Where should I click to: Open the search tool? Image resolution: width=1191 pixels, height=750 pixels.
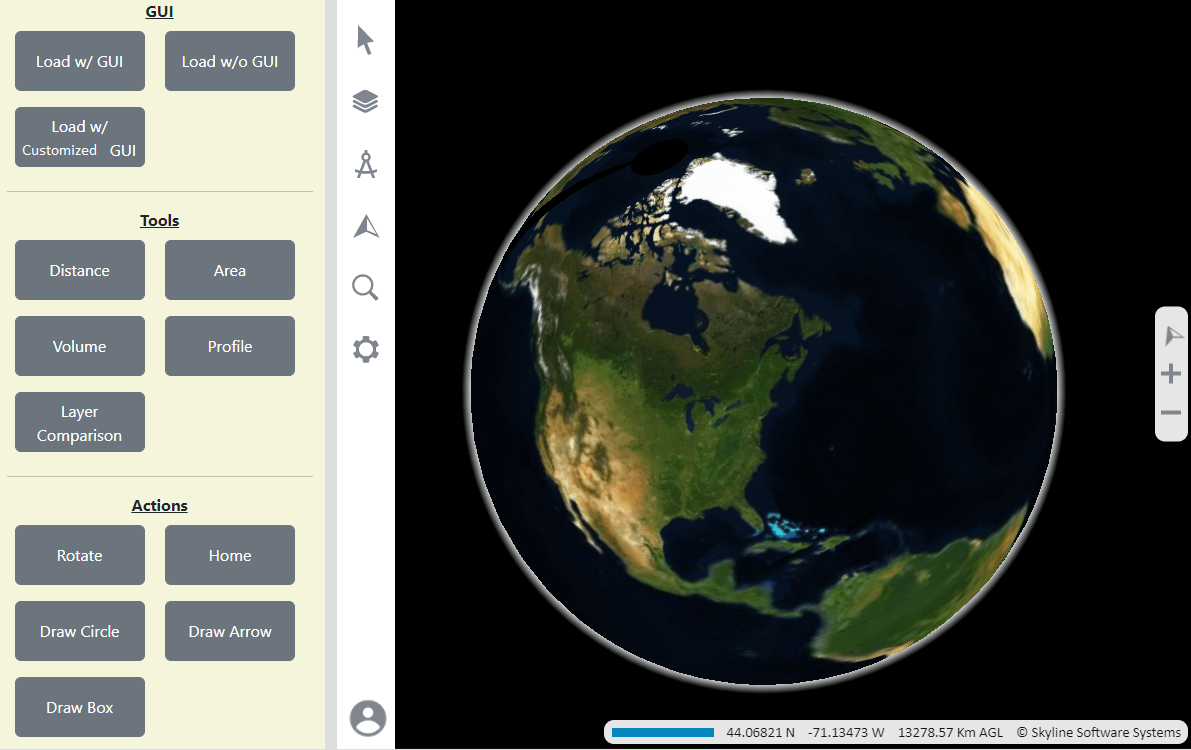pos(365,287)
